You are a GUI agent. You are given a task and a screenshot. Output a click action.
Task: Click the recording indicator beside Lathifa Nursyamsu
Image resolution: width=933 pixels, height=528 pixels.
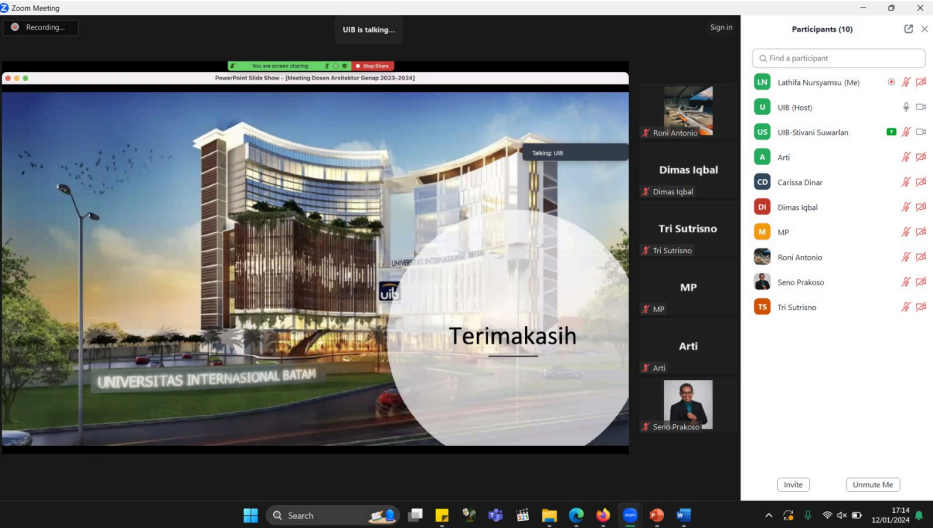click(x=891, y=82)
